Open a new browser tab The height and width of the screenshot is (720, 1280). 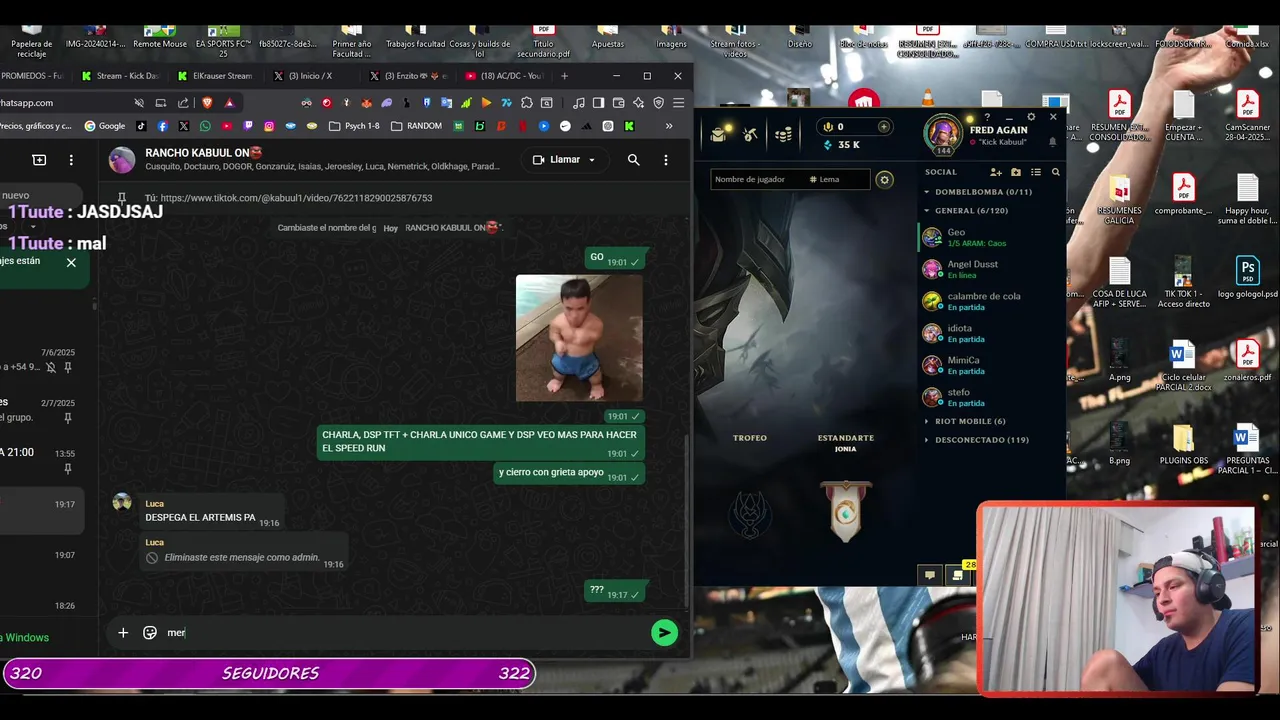coord(565,76)
